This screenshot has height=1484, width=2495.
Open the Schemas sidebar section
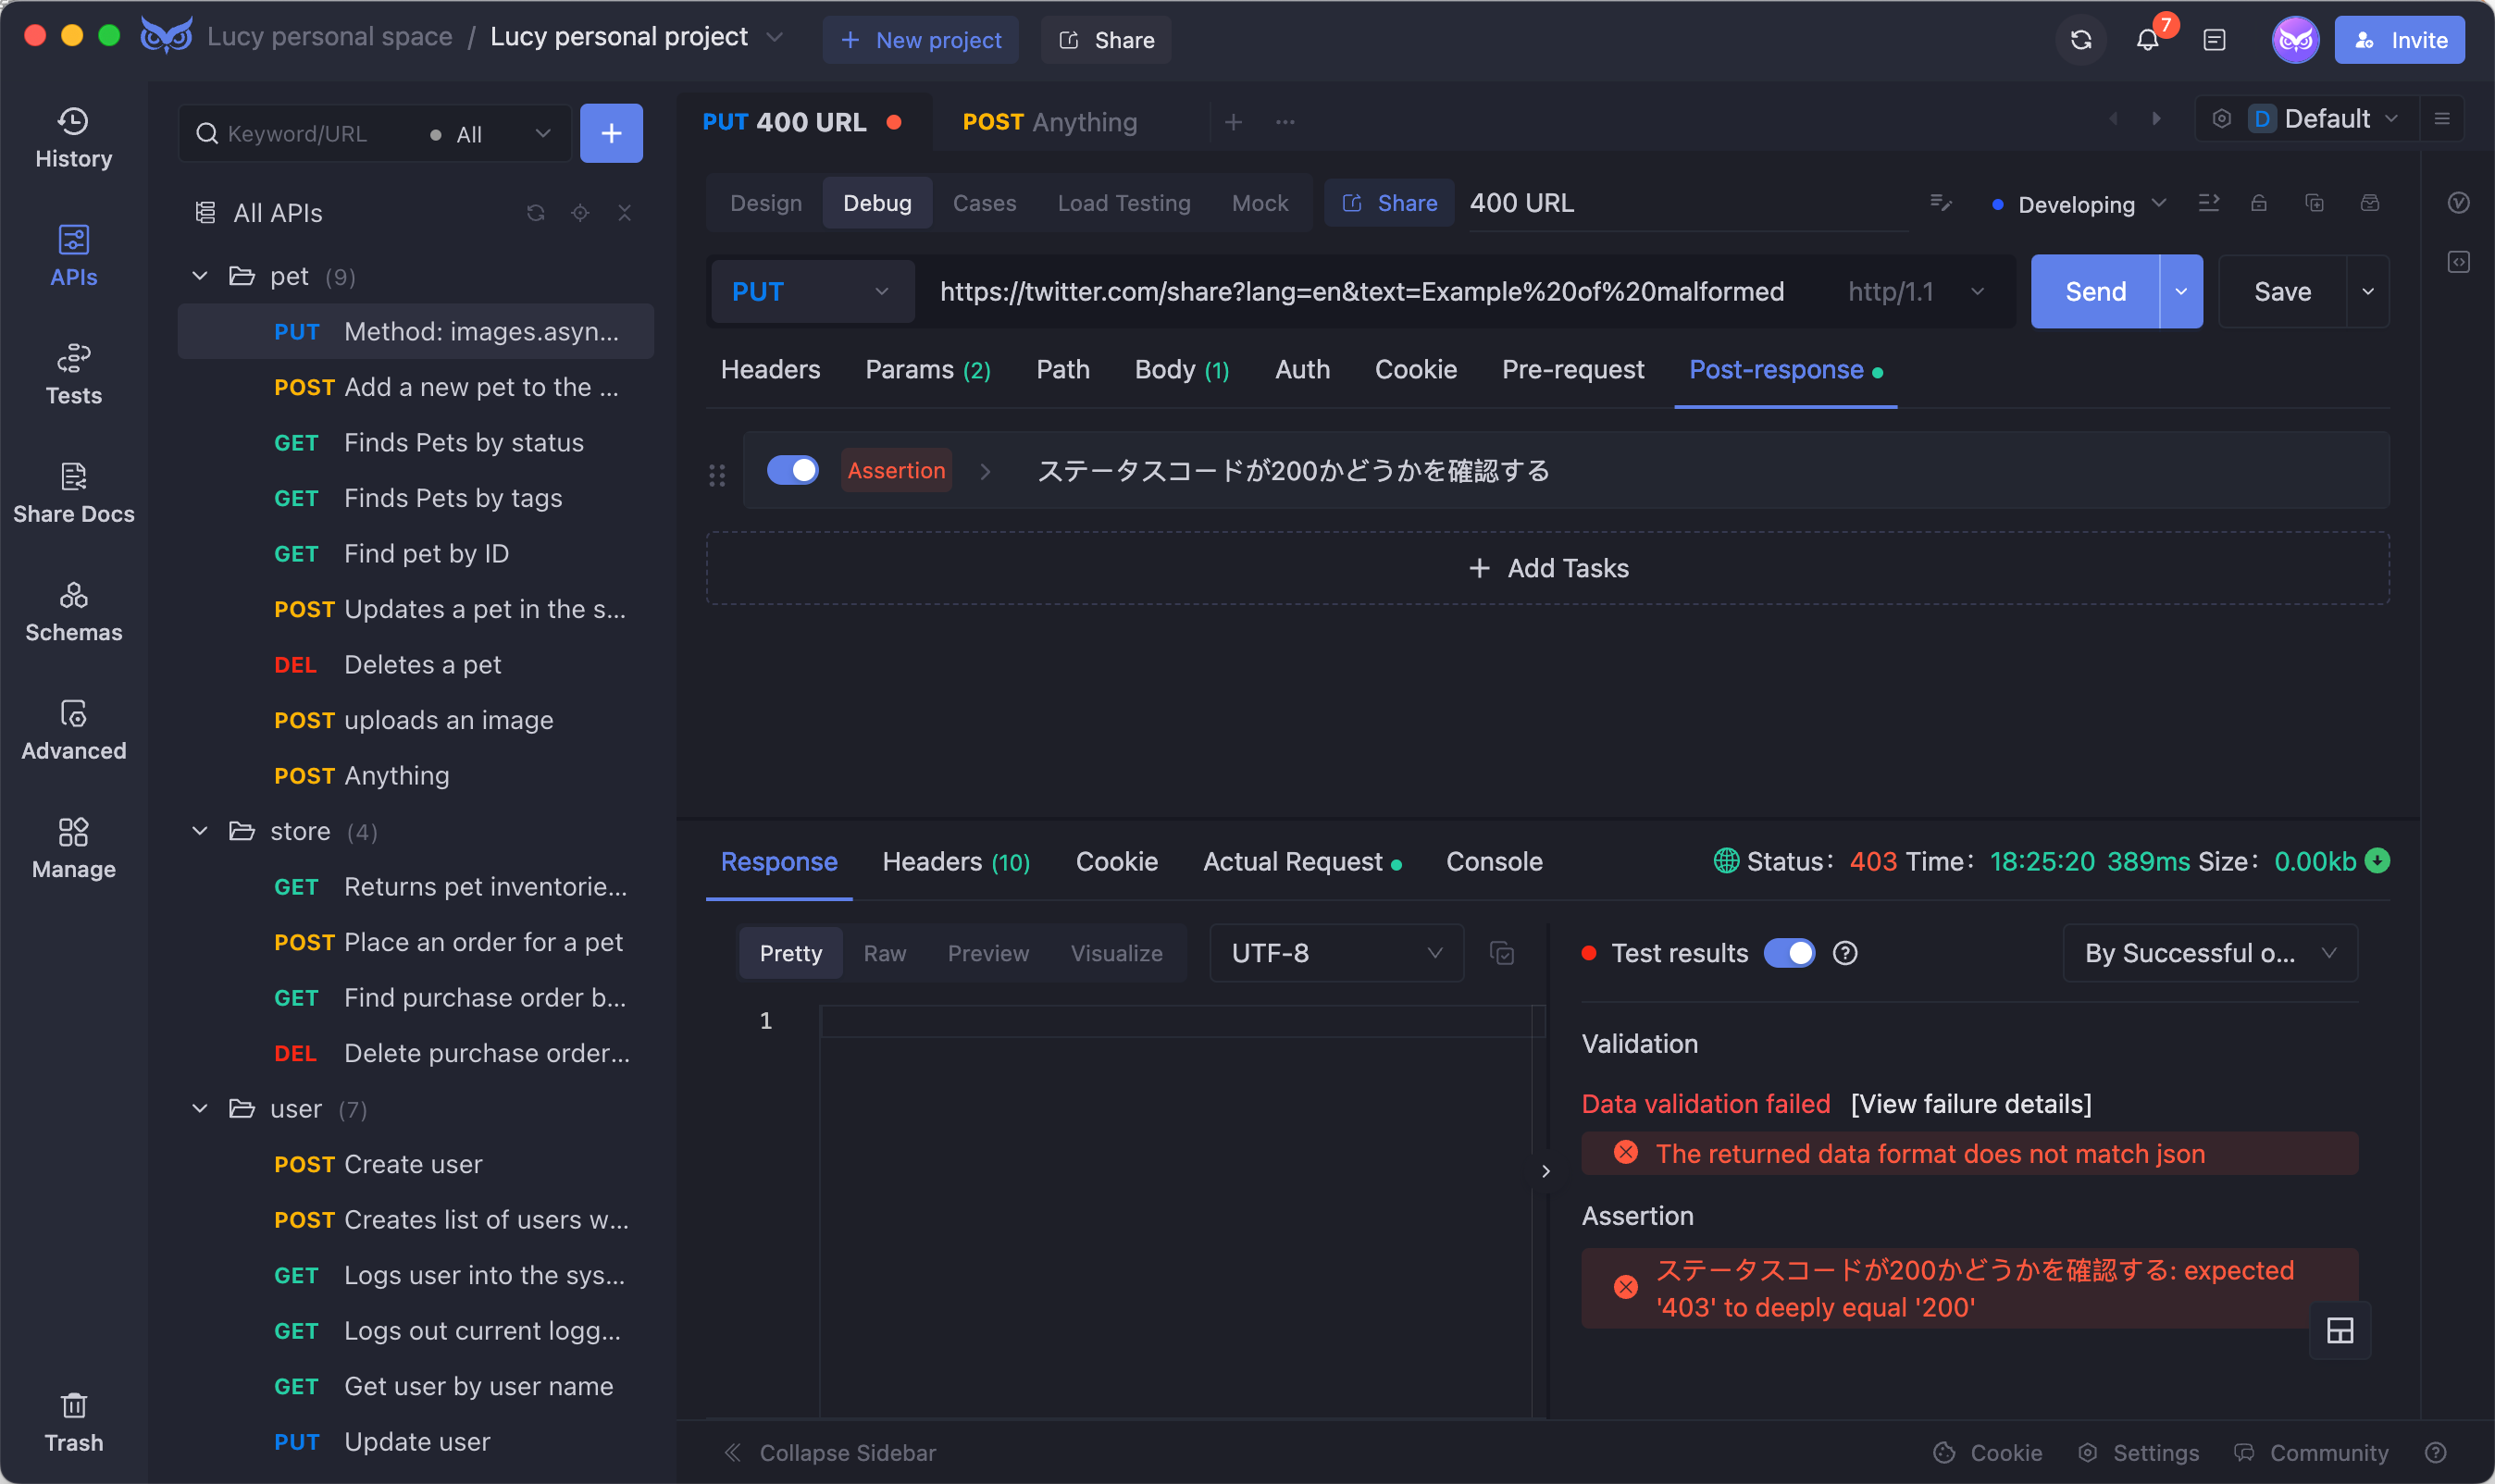73,612
